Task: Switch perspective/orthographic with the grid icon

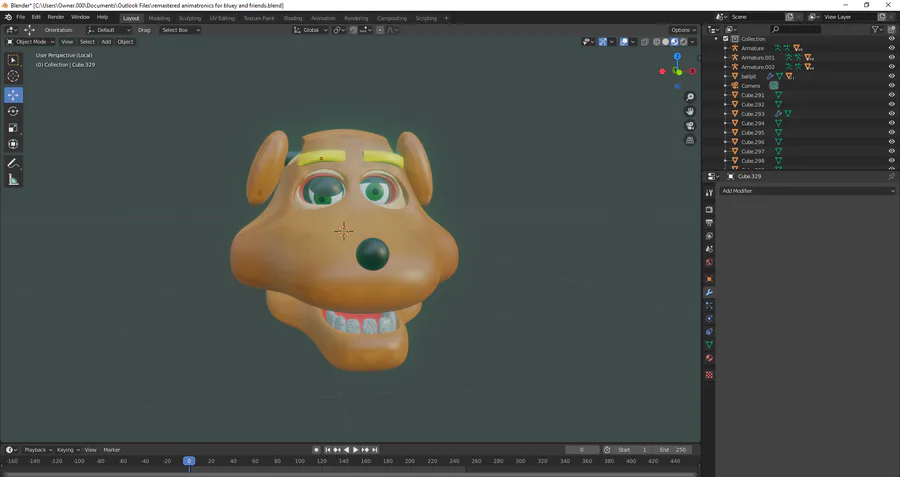Action: click(x=690, y=140)
